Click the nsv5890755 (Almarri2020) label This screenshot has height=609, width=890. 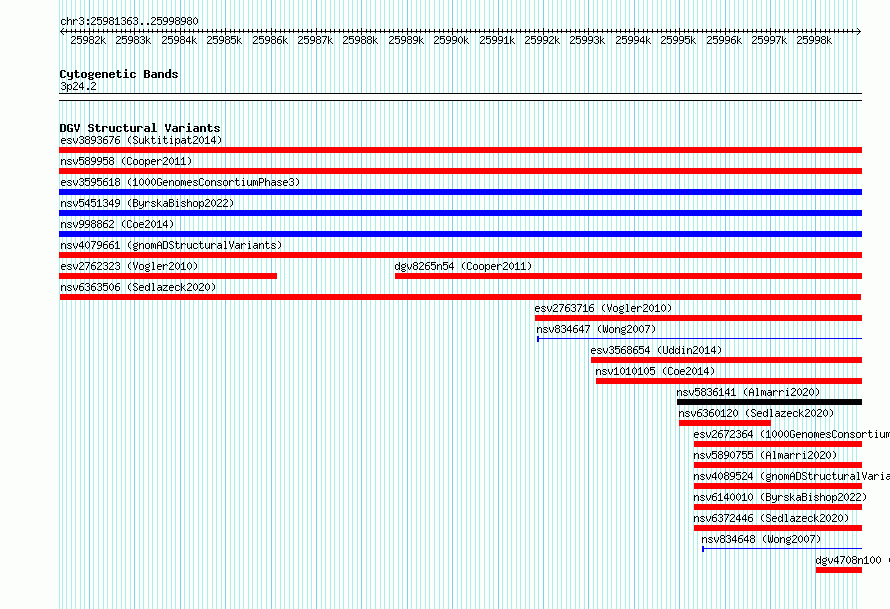(x=765, y=455)
